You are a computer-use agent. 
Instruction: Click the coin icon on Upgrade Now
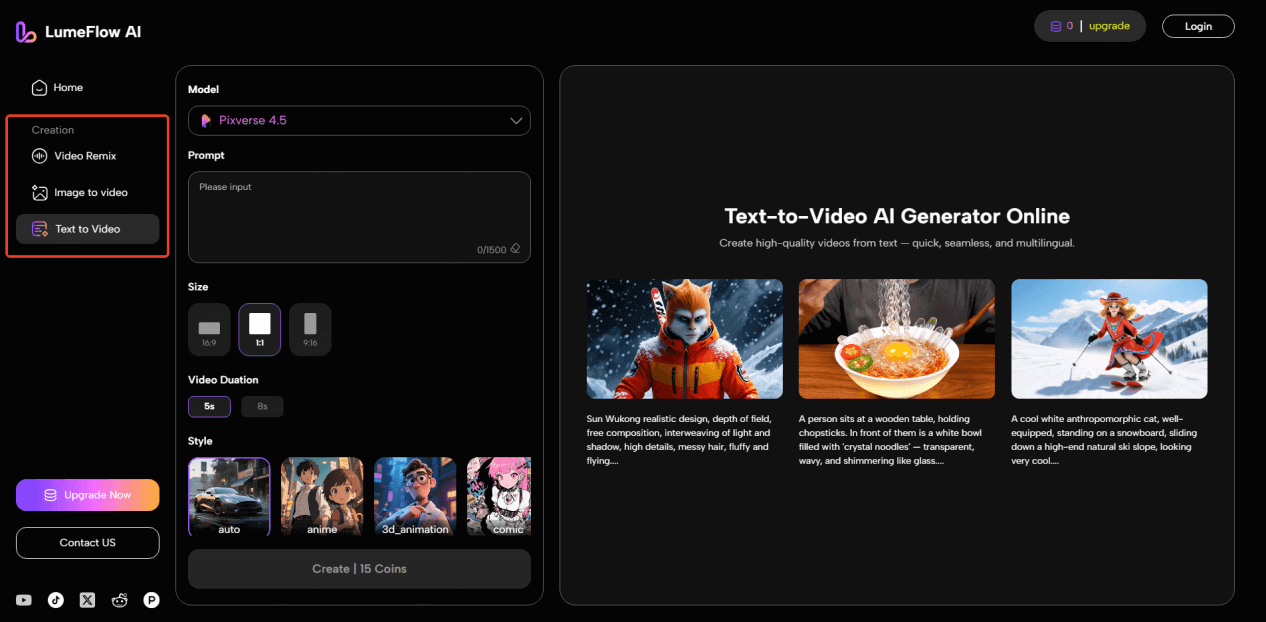tap(50, 495)
